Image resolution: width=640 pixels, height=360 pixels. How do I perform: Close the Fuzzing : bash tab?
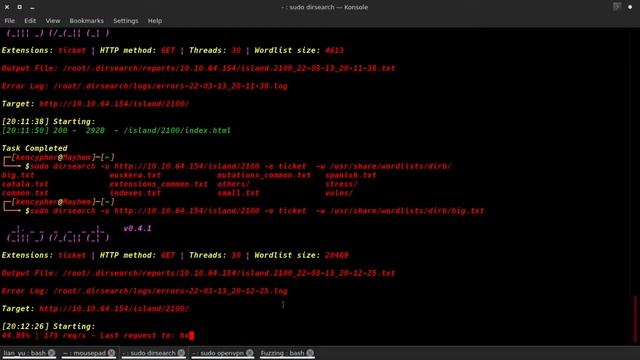310,353
